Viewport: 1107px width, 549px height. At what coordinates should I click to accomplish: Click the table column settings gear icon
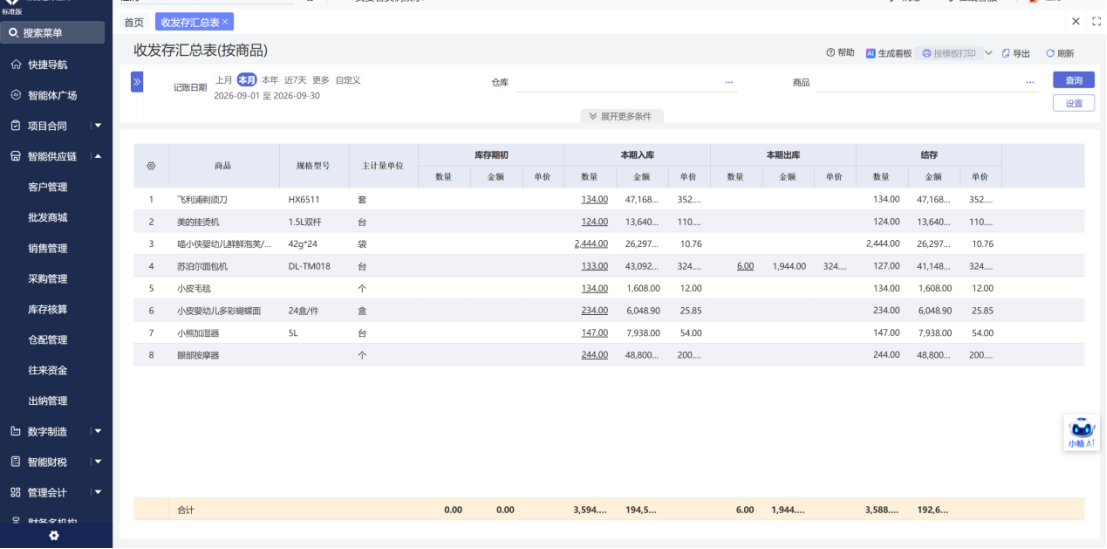[x=150, y=166]
